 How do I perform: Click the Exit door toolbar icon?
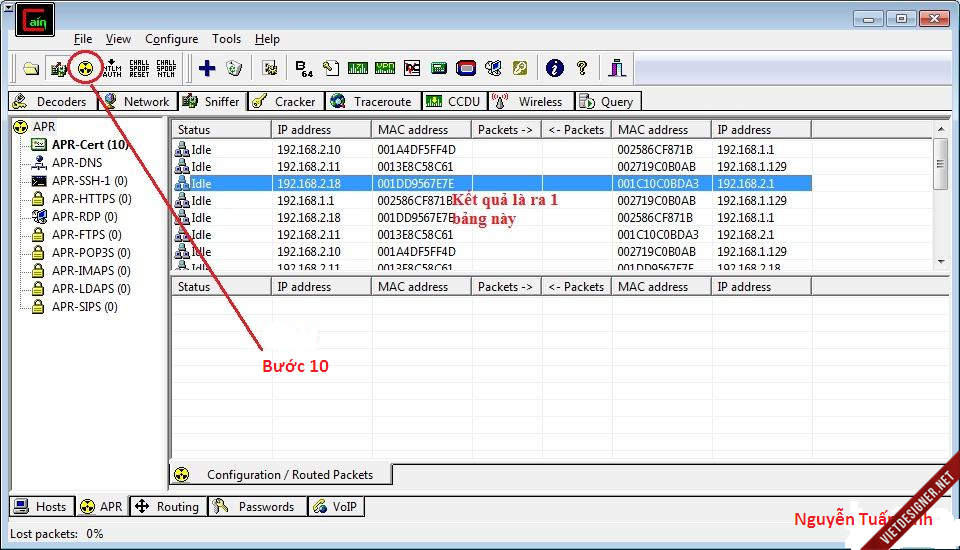[617, 68]
